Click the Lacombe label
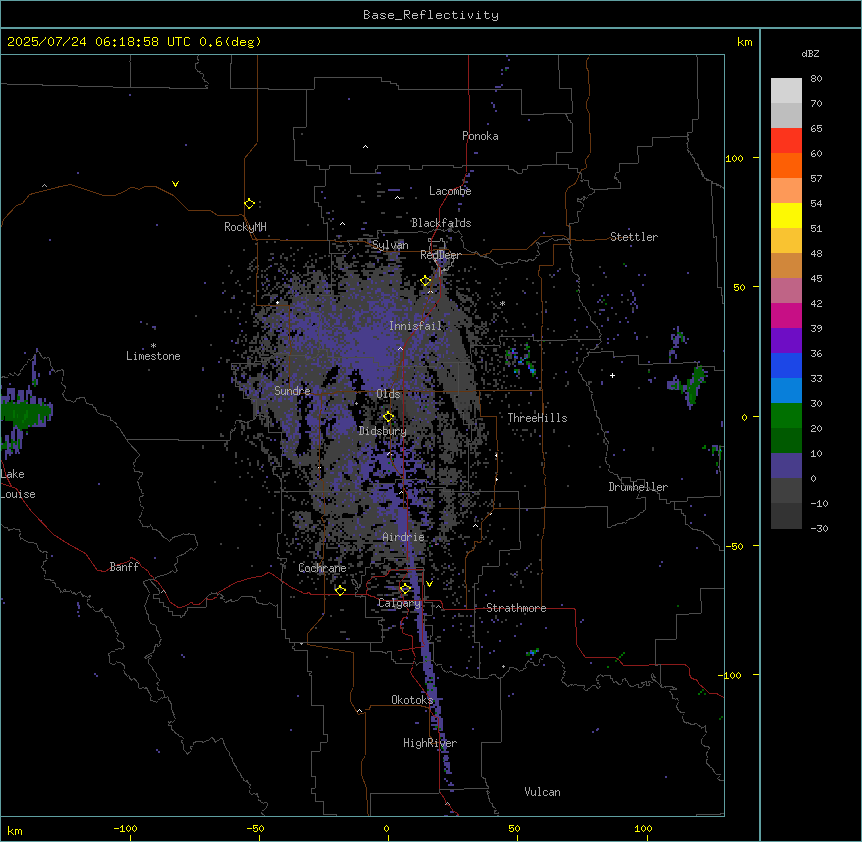Viewport: 862px width, 842px height. click(450, 191)
